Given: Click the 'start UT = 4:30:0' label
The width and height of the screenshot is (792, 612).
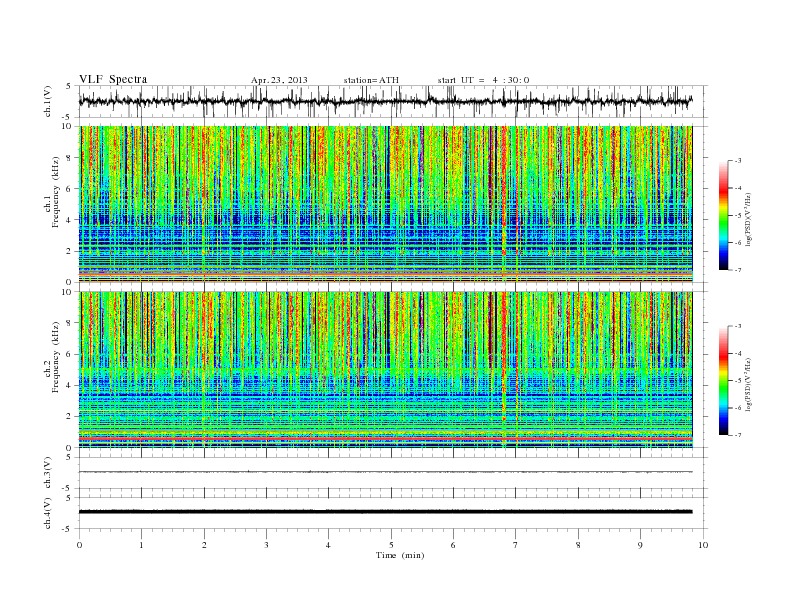Looking at the screenshot, I should click(x=484, y=80).
